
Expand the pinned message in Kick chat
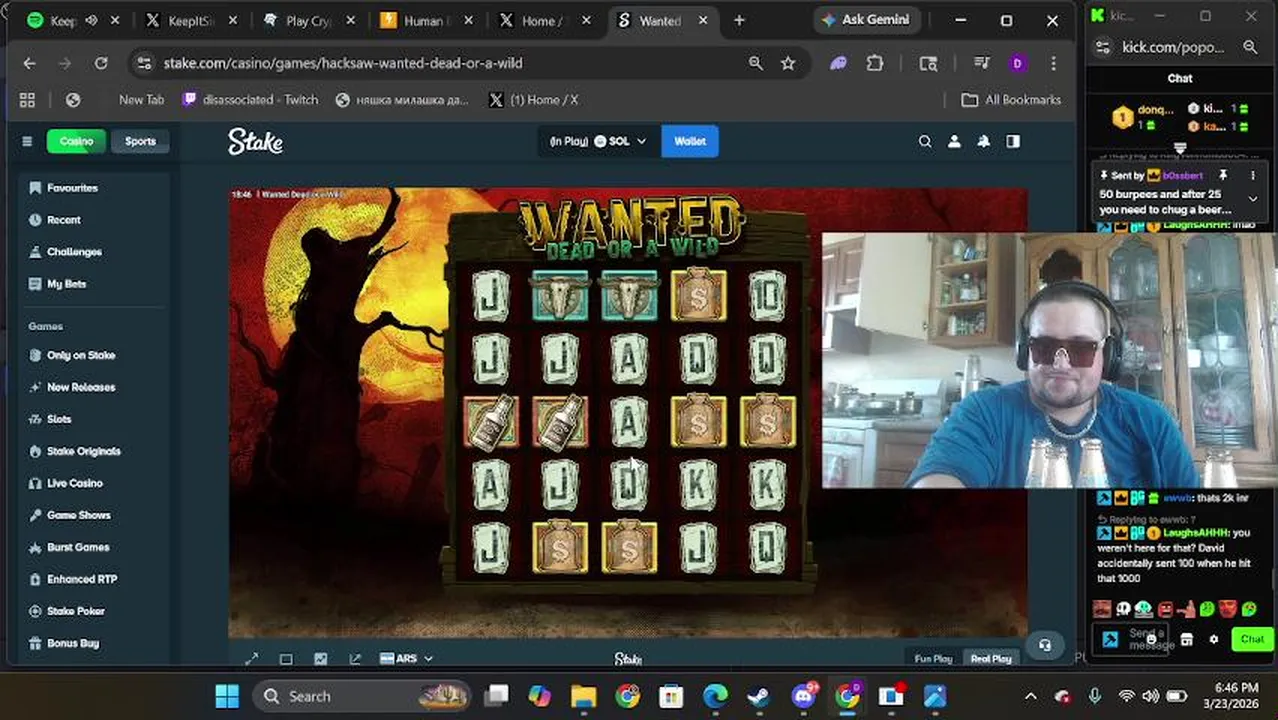tap(1253, 198)
